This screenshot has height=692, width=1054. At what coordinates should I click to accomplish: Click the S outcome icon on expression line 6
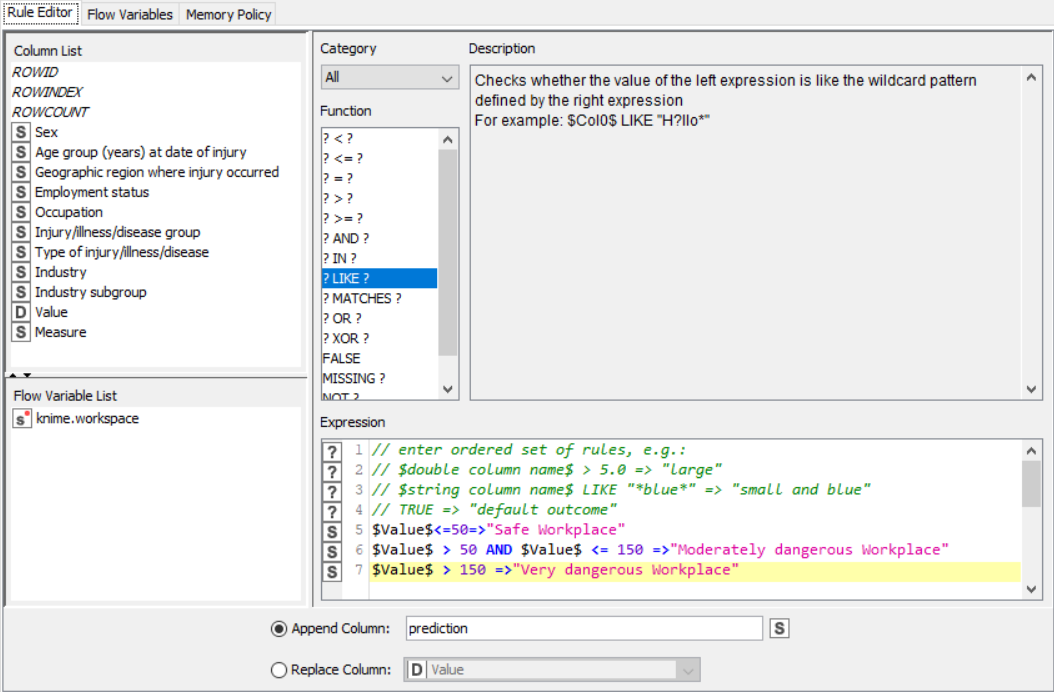point(331,551)
